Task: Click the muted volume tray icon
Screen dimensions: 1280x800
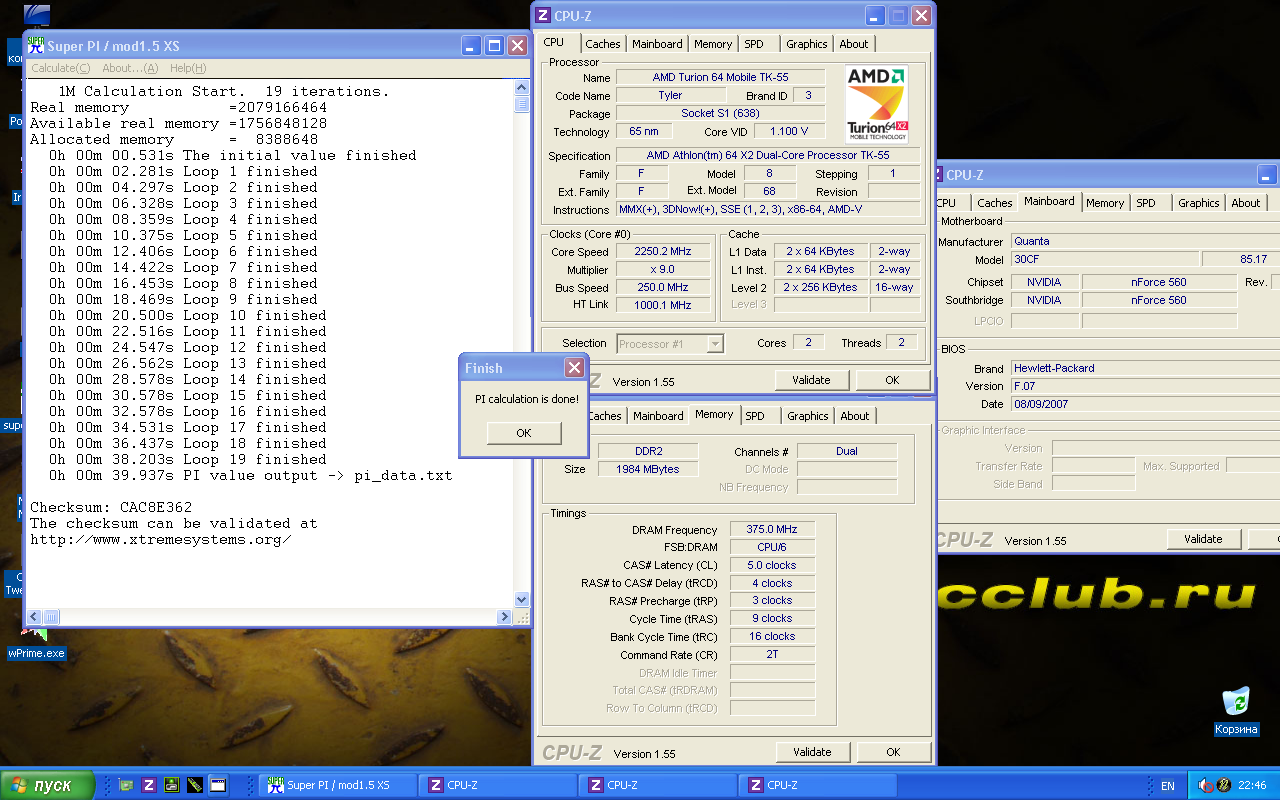Action: point(1206,785)
